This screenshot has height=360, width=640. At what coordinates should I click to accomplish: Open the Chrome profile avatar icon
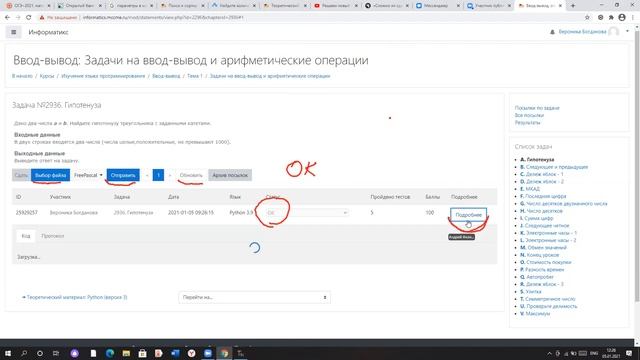point(622,18)
